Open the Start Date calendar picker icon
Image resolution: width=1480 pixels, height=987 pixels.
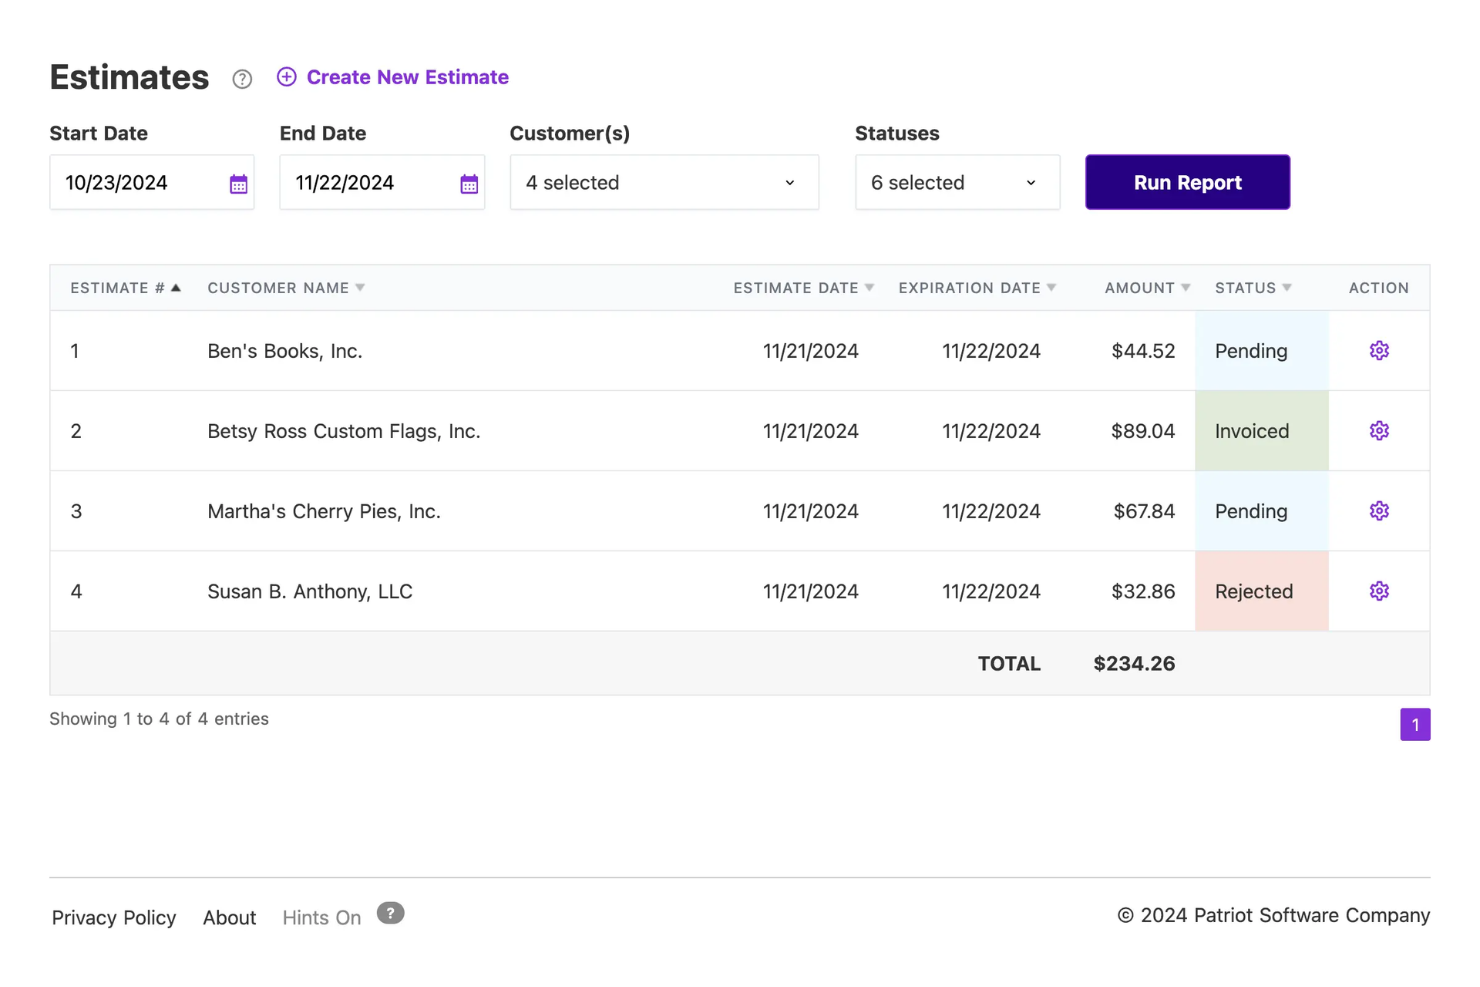coord(238,183)
